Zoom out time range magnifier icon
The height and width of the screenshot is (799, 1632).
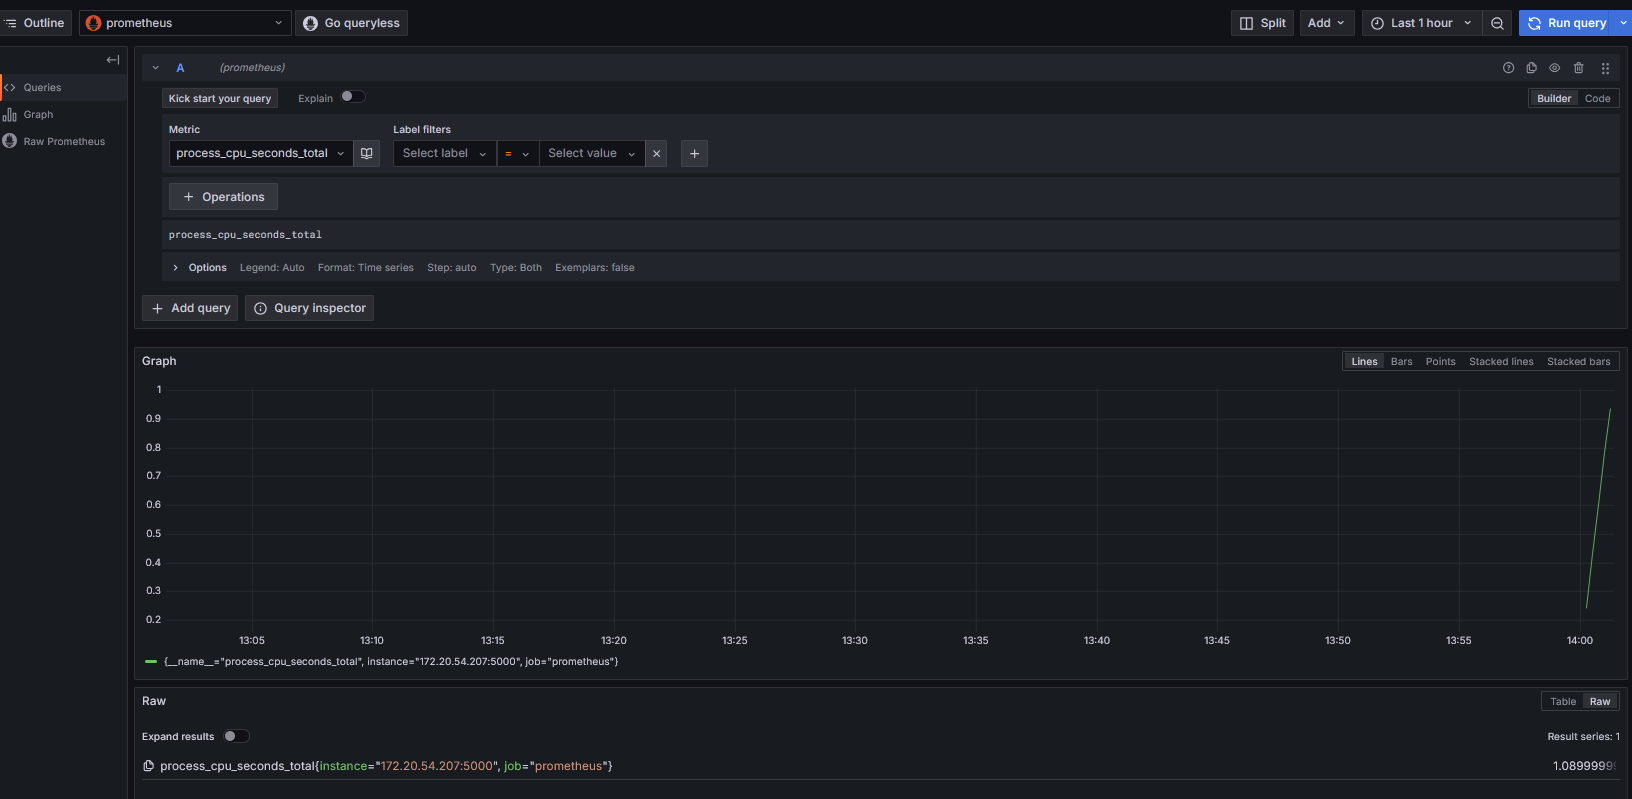[x=1497, y=23]
